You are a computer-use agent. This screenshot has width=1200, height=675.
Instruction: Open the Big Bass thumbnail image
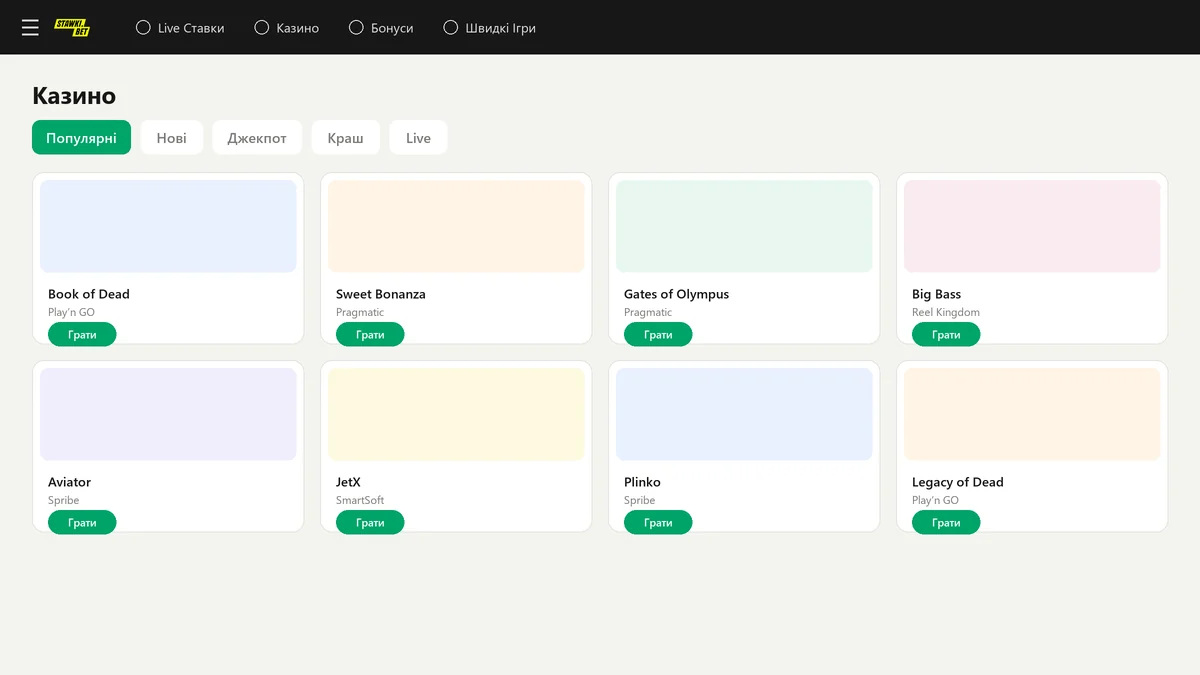(1032, 226)
